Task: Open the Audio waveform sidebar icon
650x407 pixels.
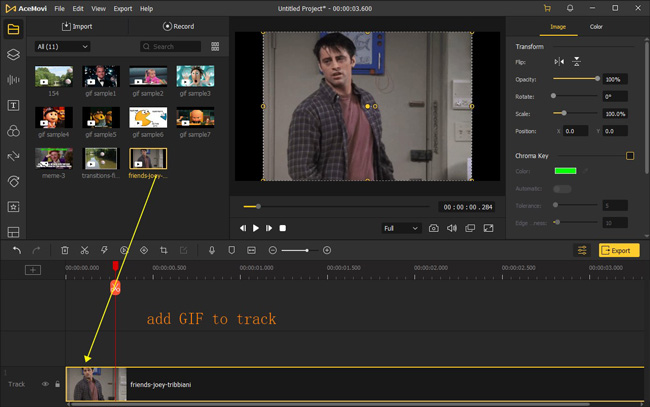Action: point(13,80)
